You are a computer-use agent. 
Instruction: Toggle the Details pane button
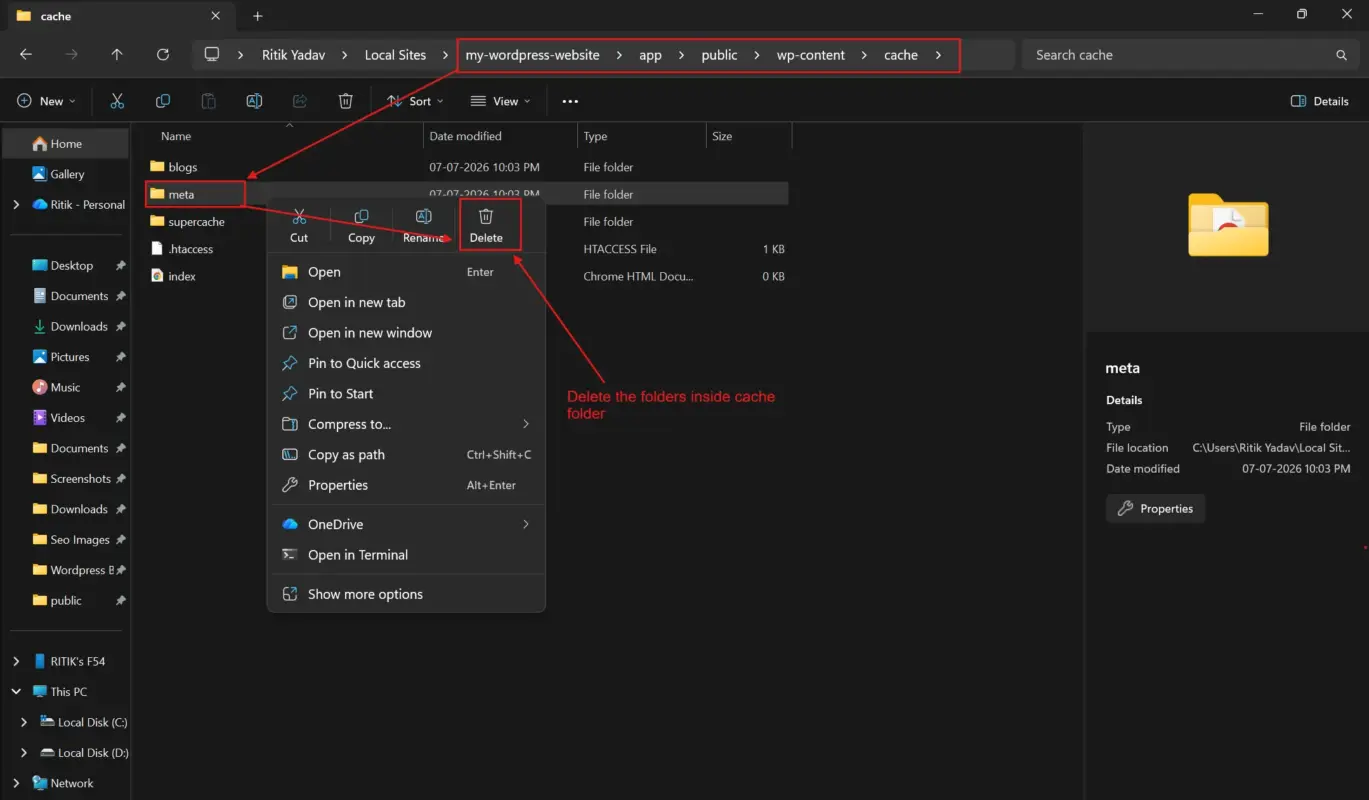coord(1320,101)
